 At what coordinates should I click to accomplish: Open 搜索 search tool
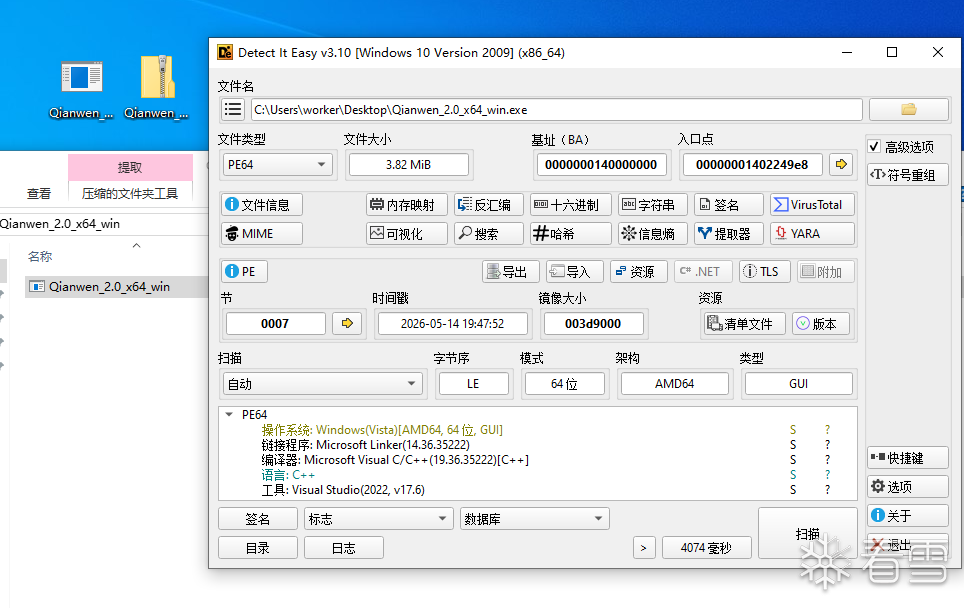coord(489,234)
